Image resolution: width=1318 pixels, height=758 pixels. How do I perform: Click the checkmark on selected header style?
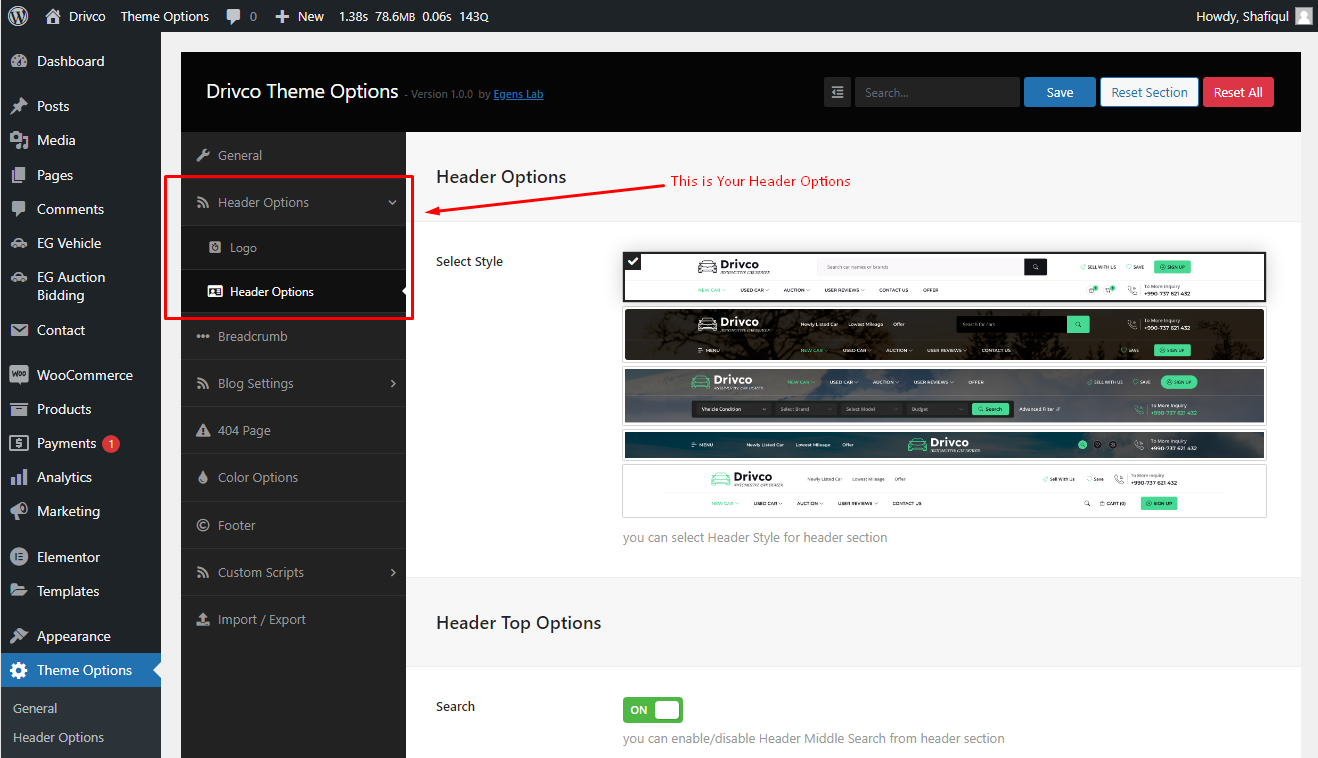633,262
